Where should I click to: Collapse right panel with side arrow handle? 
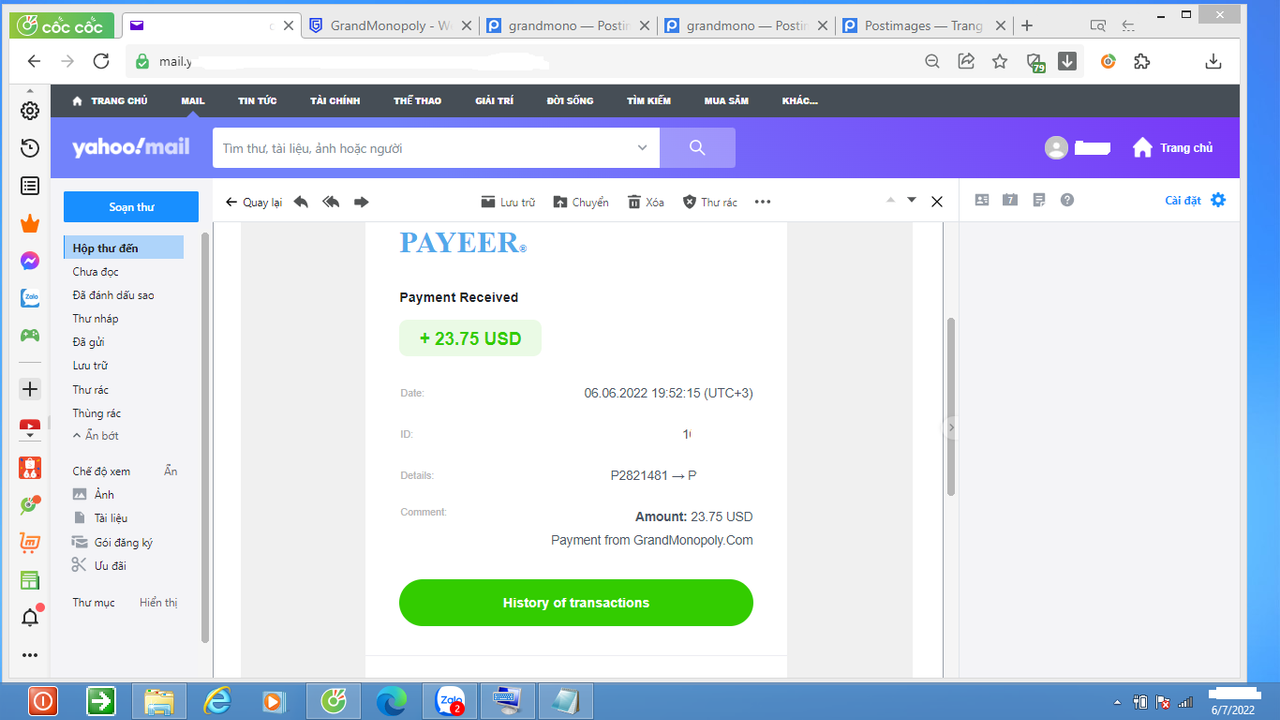click(951, 427)
